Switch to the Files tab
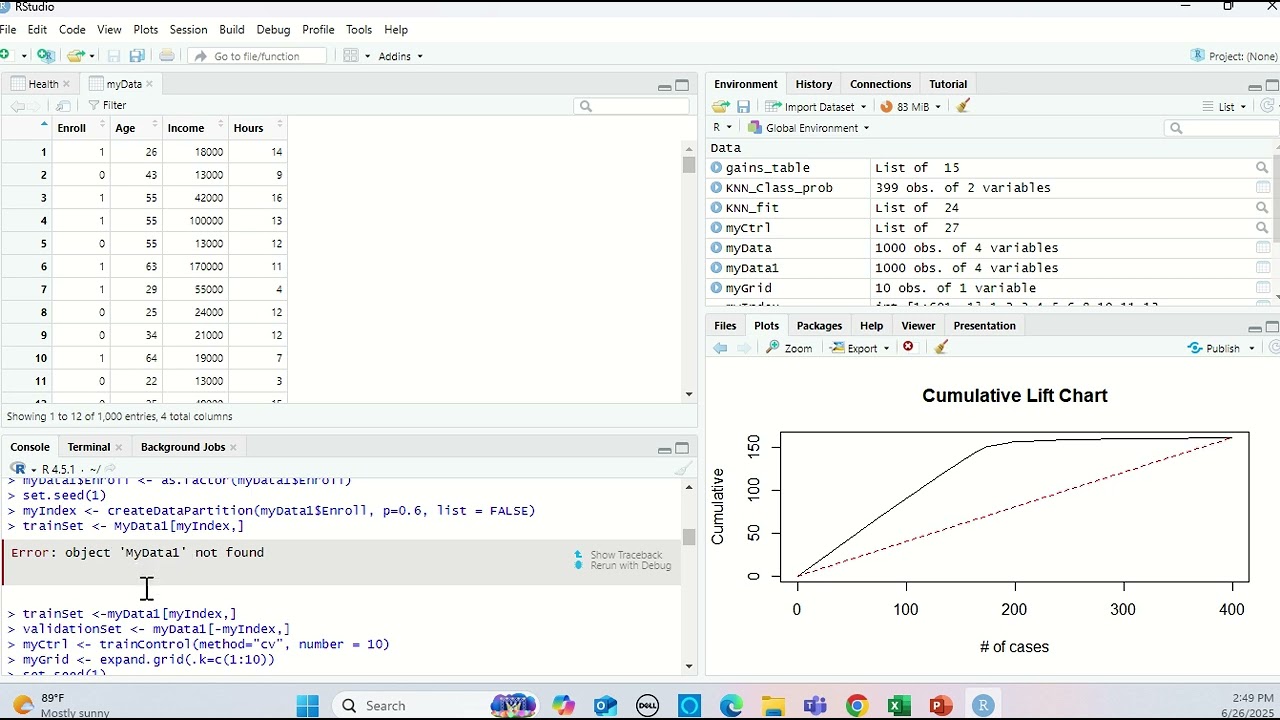Image resolution: width=1280 pixels, height=720 pixels. tap(725, 326)
